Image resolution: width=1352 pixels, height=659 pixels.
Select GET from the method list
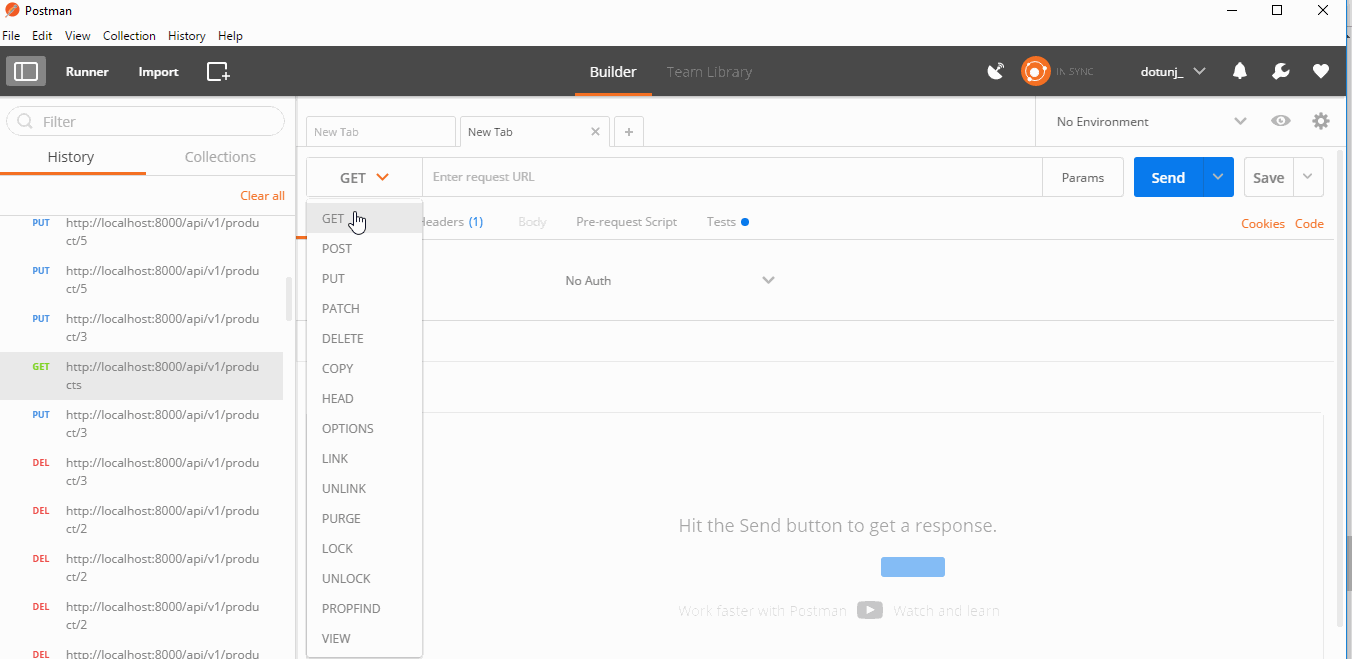[364, 218]
